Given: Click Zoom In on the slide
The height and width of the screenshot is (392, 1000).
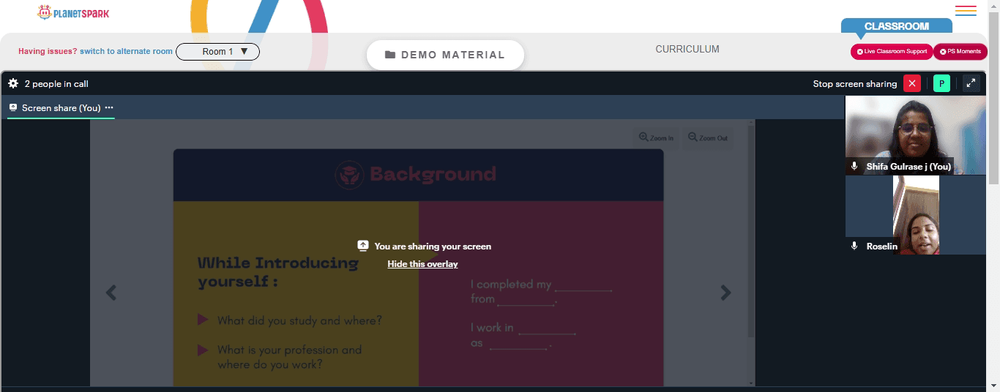Looking at the screenshot, I should click(656, 138).
